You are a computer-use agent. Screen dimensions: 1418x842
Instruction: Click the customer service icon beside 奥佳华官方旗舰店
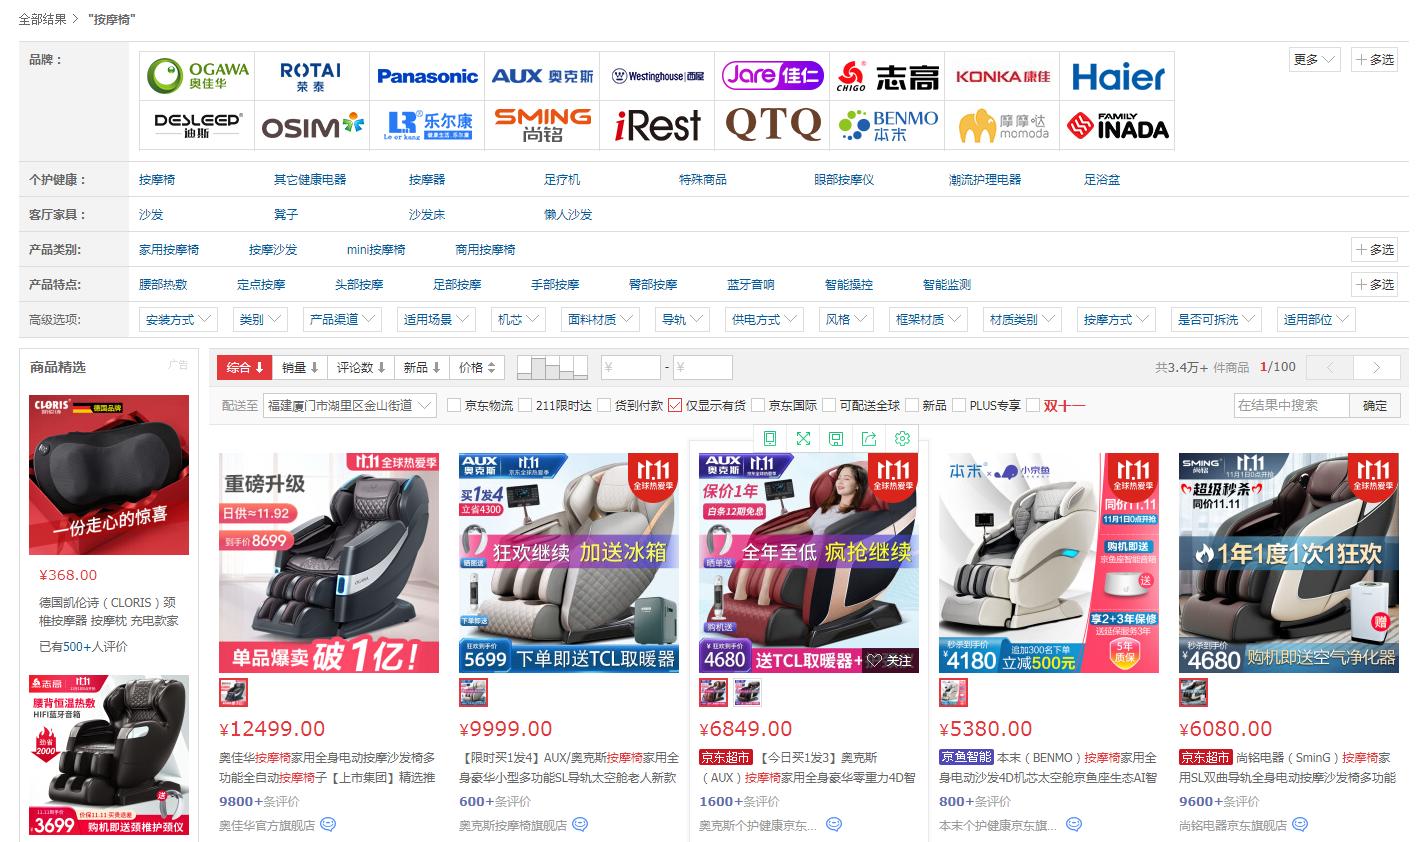click(x=330, y=824)
